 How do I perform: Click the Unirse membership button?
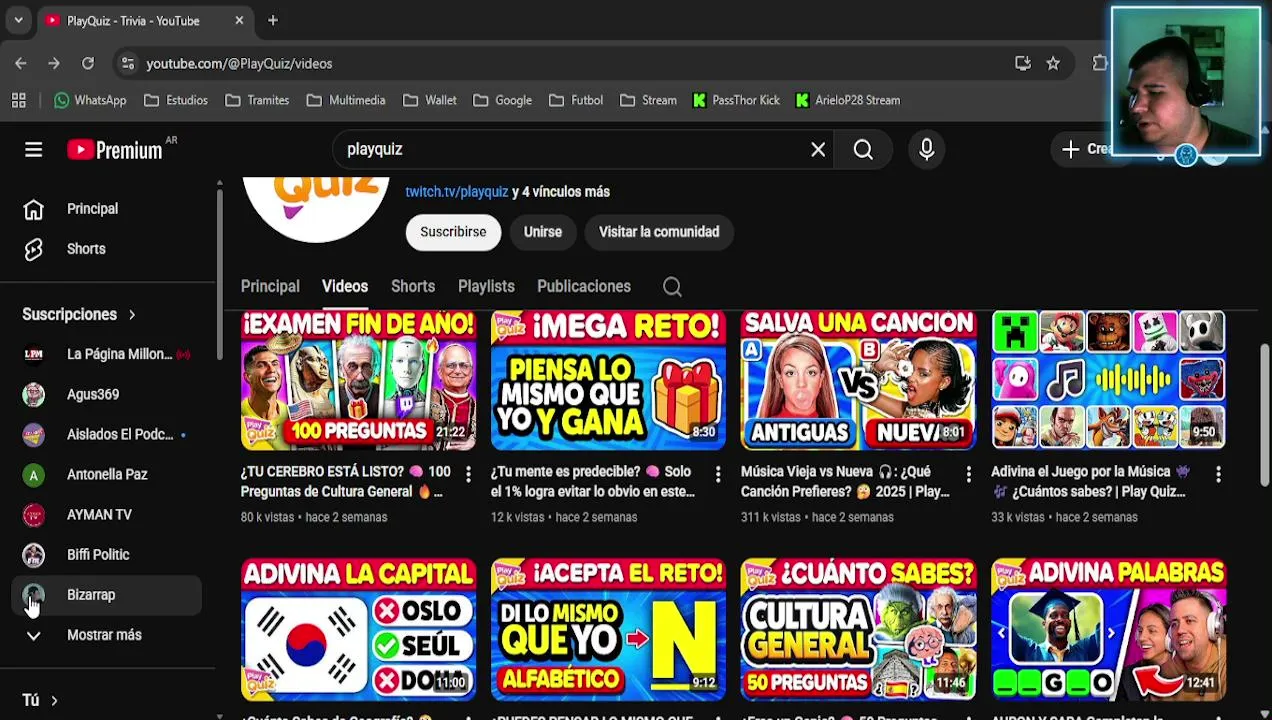tap(543, 232)
